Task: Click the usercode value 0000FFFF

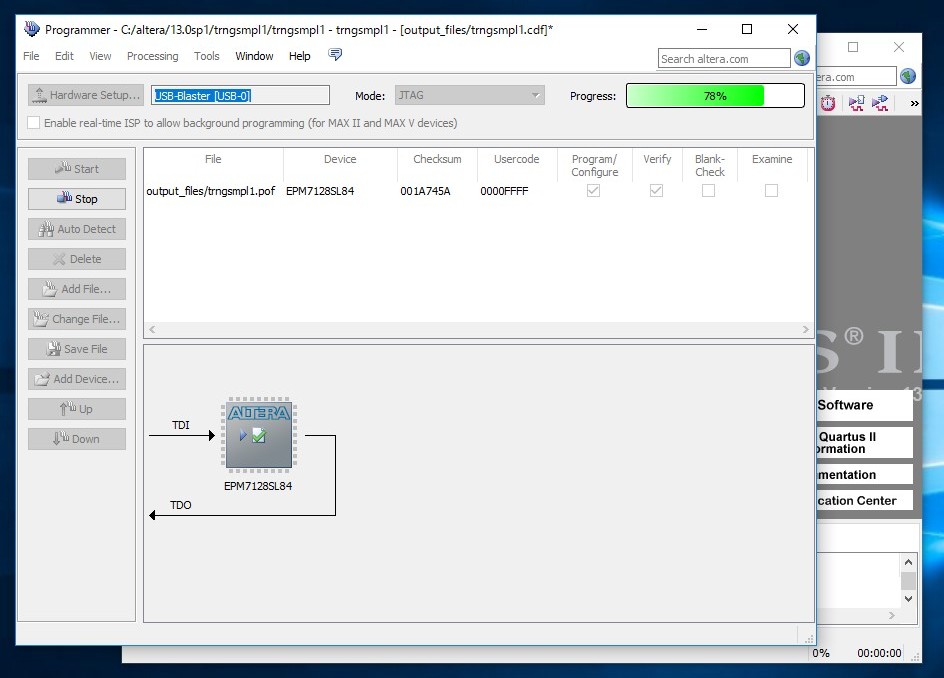Action: click(504, 191)
